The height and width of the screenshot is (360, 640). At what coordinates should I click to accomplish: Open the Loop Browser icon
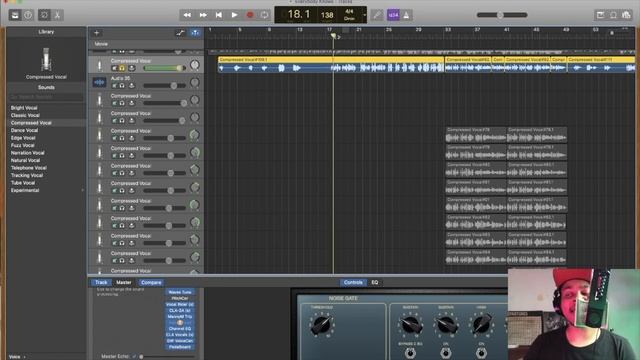tap(613, 15)
